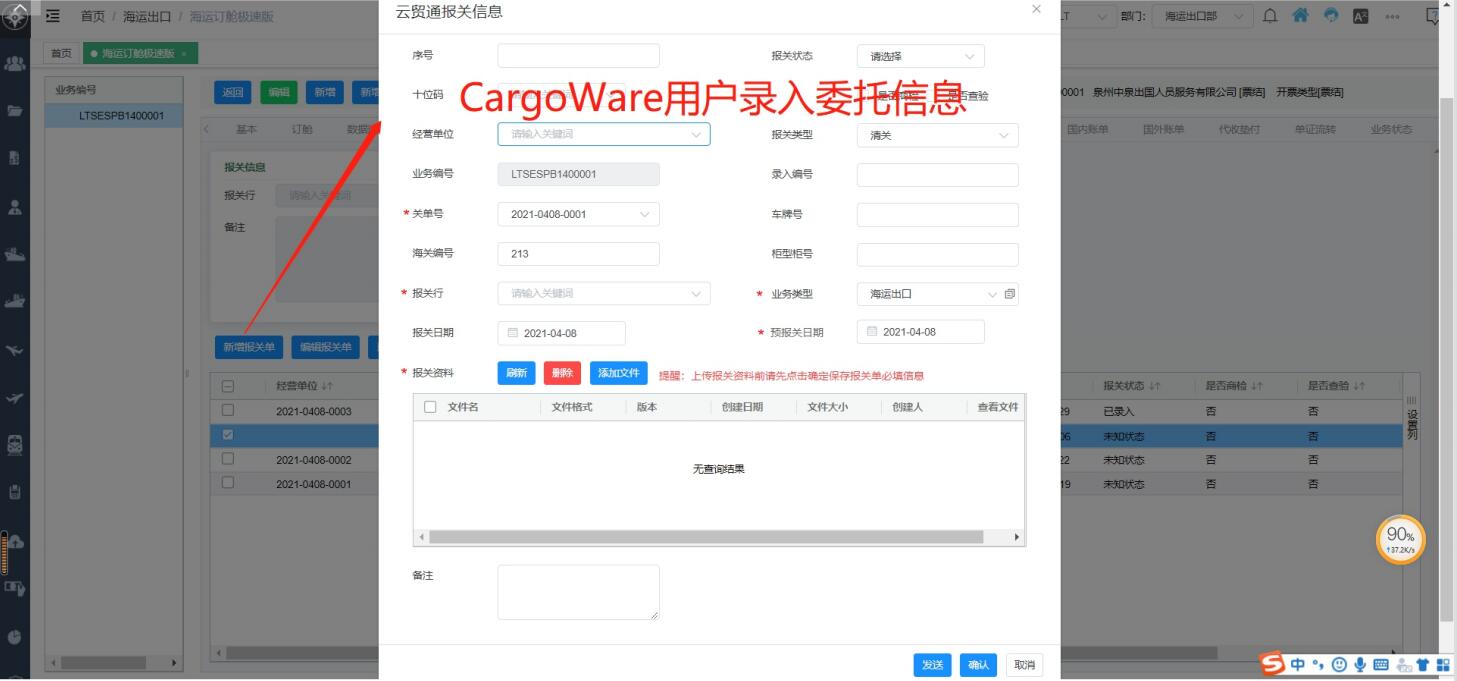Click the green 编辑 button

coord(279,93)
